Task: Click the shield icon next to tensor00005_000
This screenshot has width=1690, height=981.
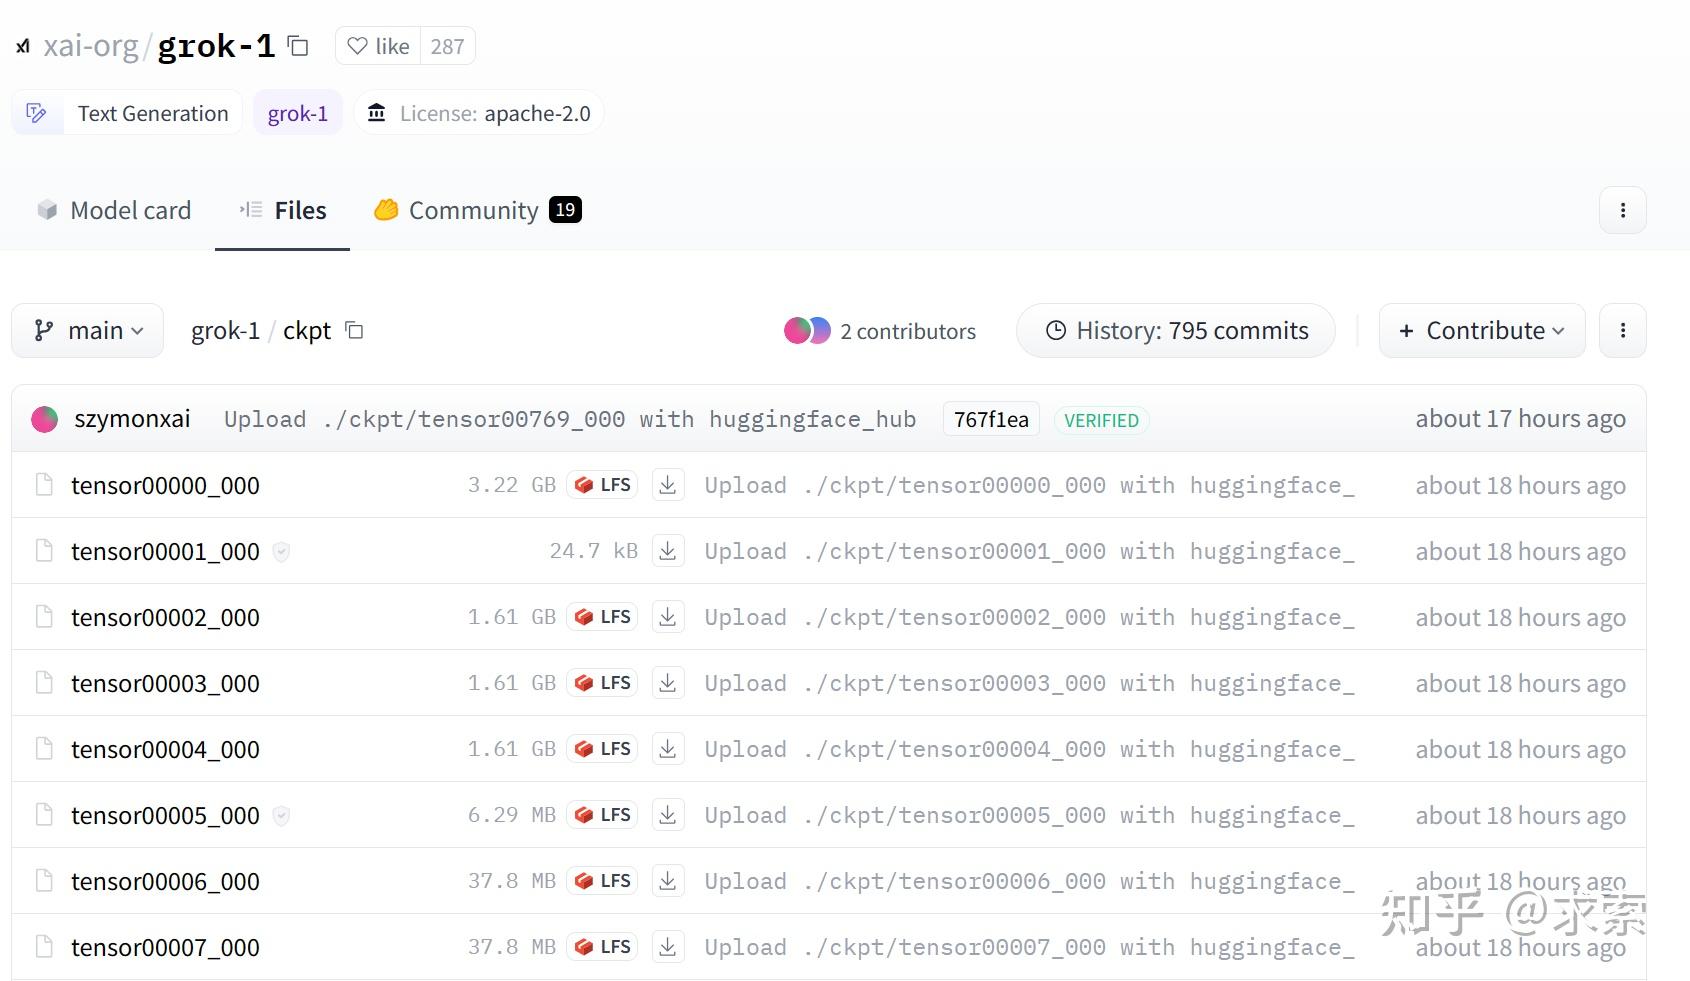Action: coord(282,815)
